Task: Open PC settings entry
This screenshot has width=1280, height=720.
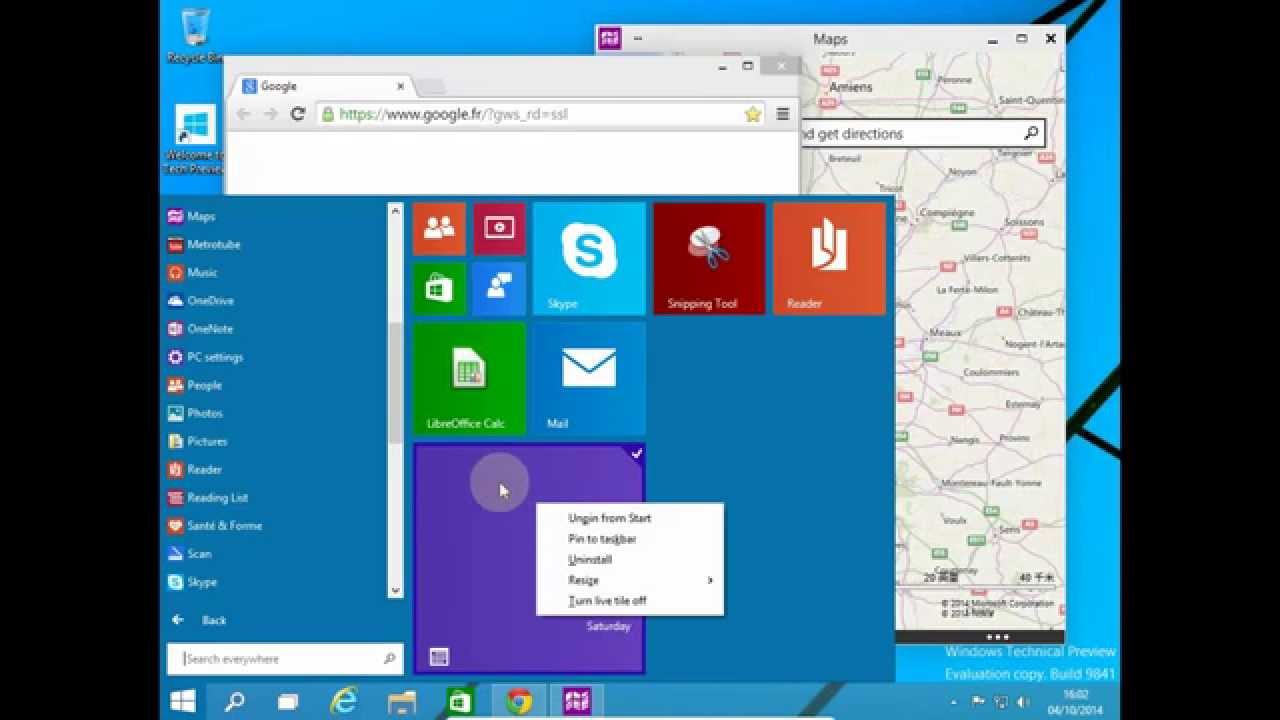Action: 206,356
